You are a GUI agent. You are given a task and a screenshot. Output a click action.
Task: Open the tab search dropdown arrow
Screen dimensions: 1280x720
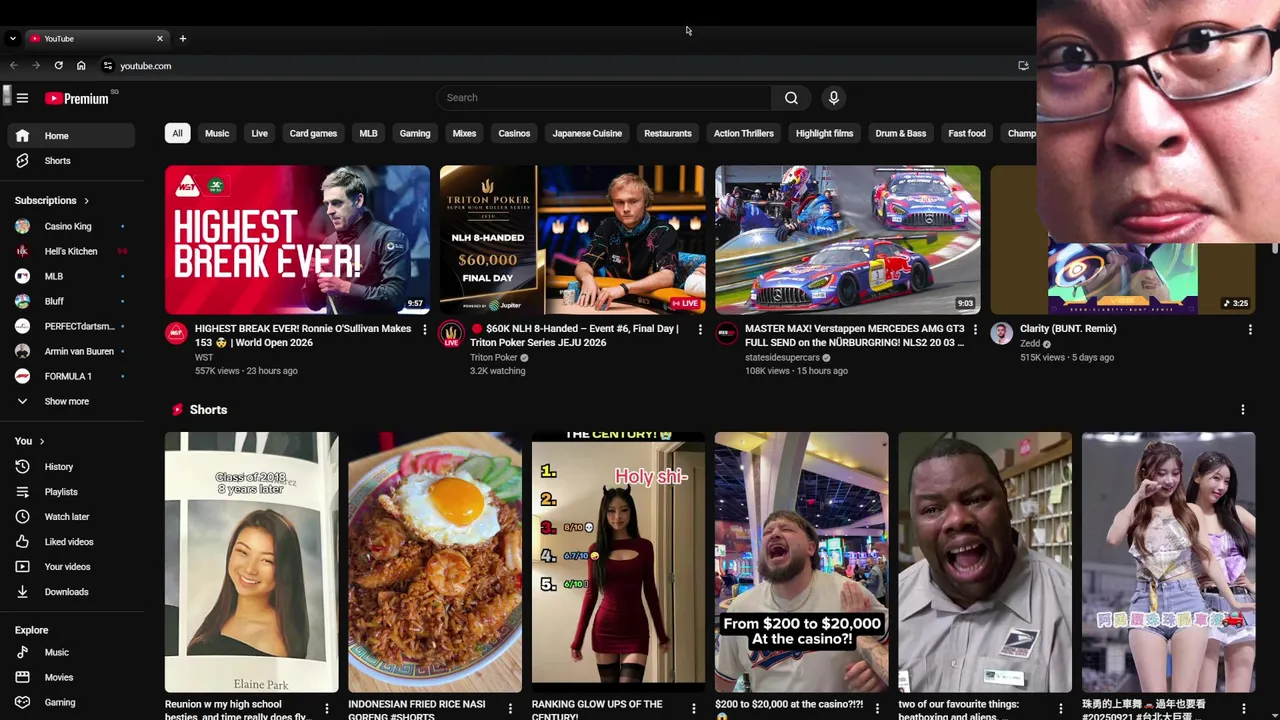[x=12, y=39]
